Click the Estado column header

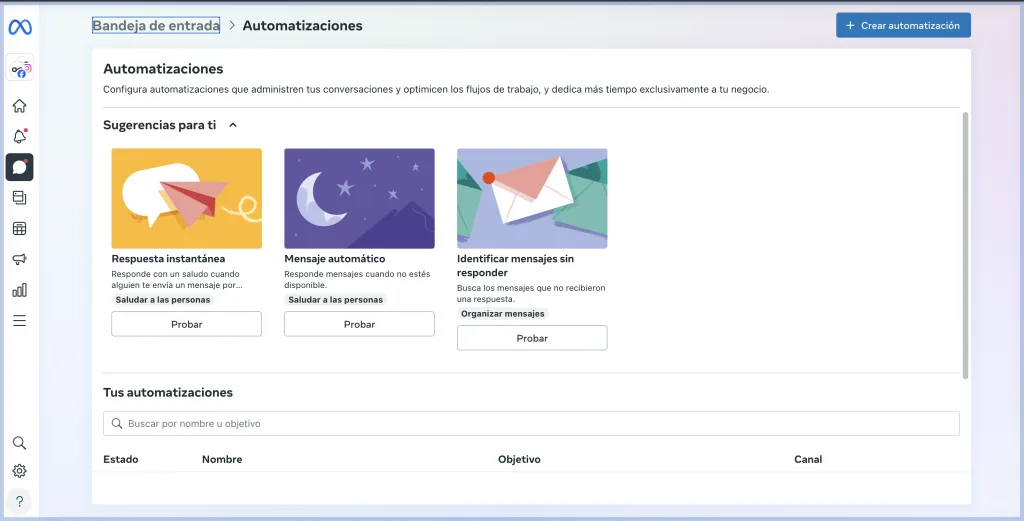(x=121, y=459)
